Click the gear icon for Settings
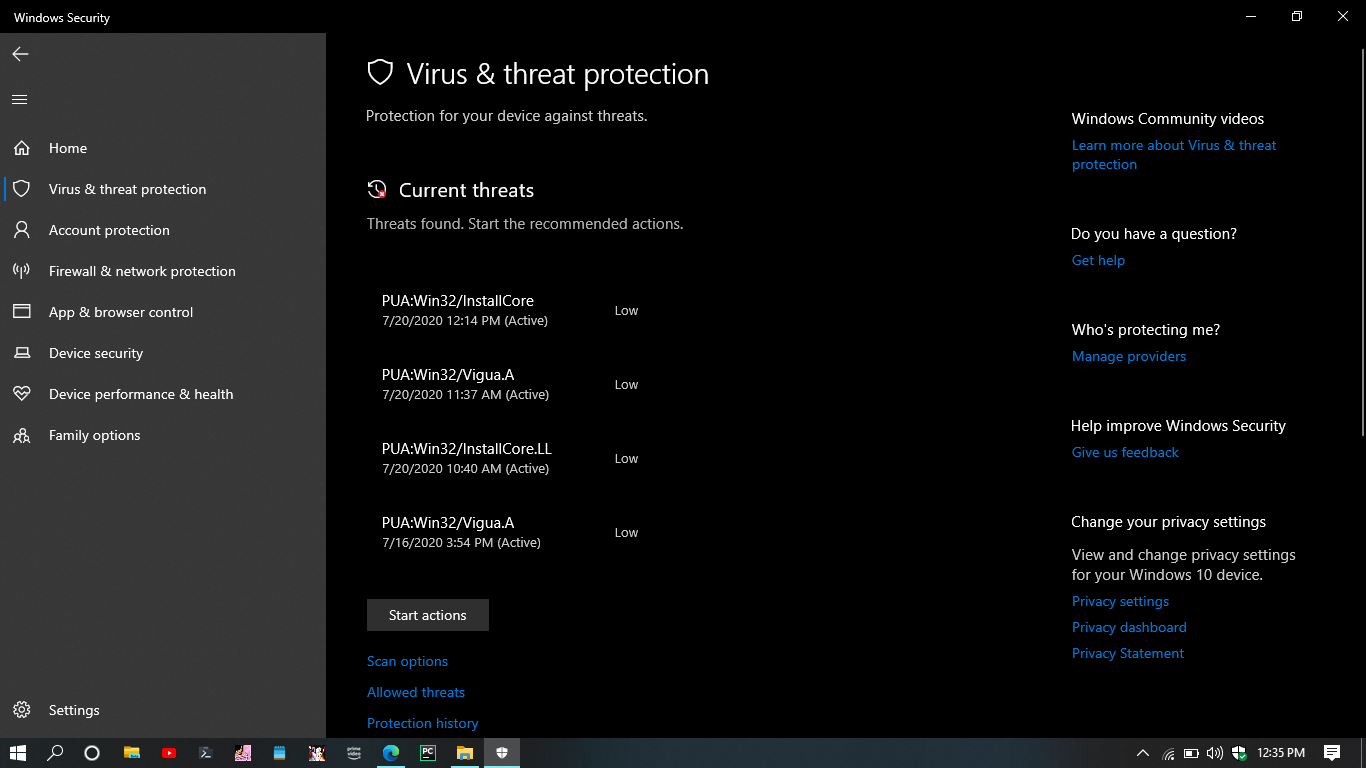The width and height of the screenshot is (1366, 768). click(x=21, y=710)
